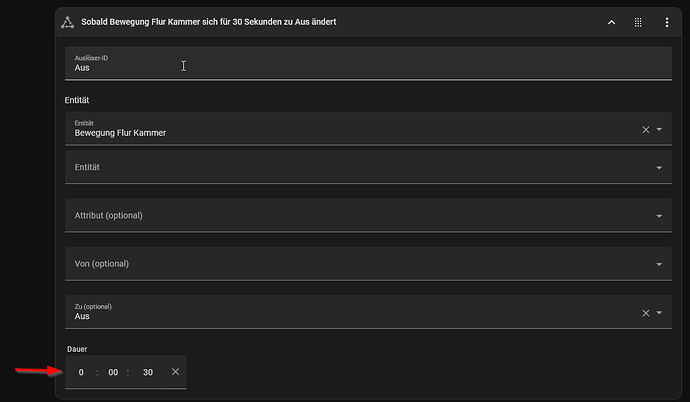Open the empty Entität dropdown
The height and width of the screenshot is (402, 690).
[x=368, y=167]
